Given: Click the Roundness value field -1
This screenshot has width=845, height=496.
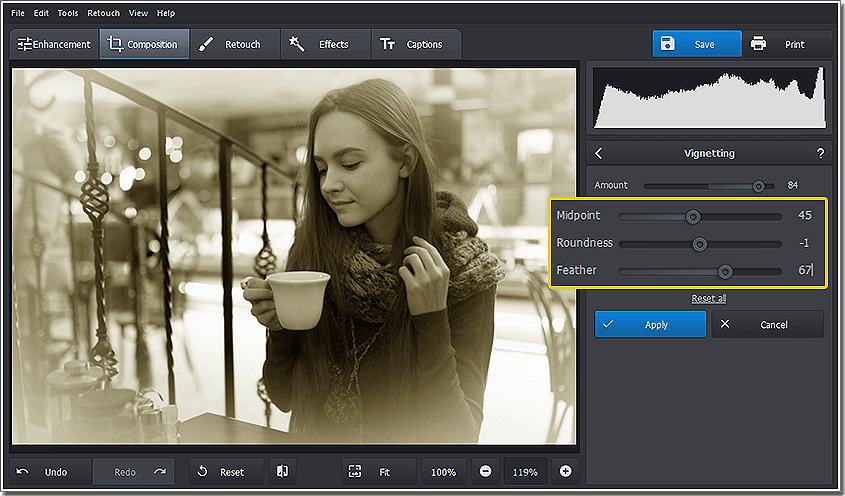Looking at the screenshot, I should tap(804, 243).
